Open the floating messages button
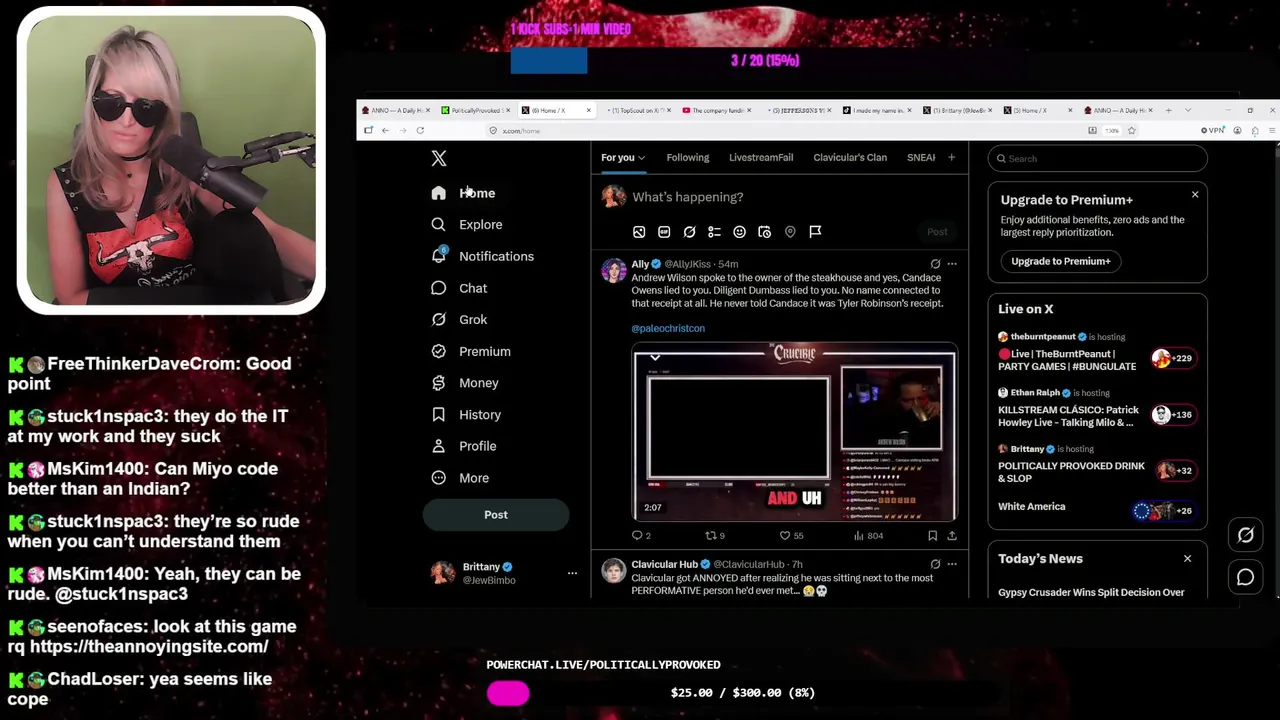This screenshot has height=720, width=1280. pyautogui.click(x=1245, y=577)
